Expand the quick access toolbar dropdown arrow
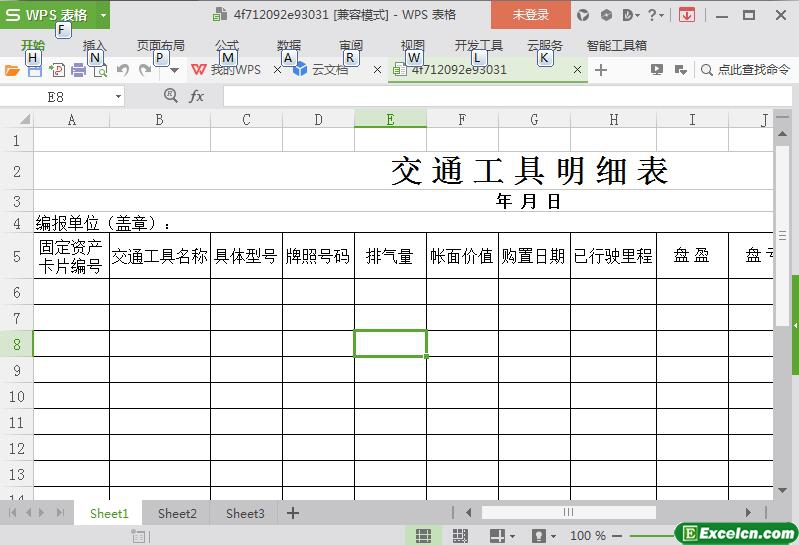799x545 pixels. click(x=174, y=70)
